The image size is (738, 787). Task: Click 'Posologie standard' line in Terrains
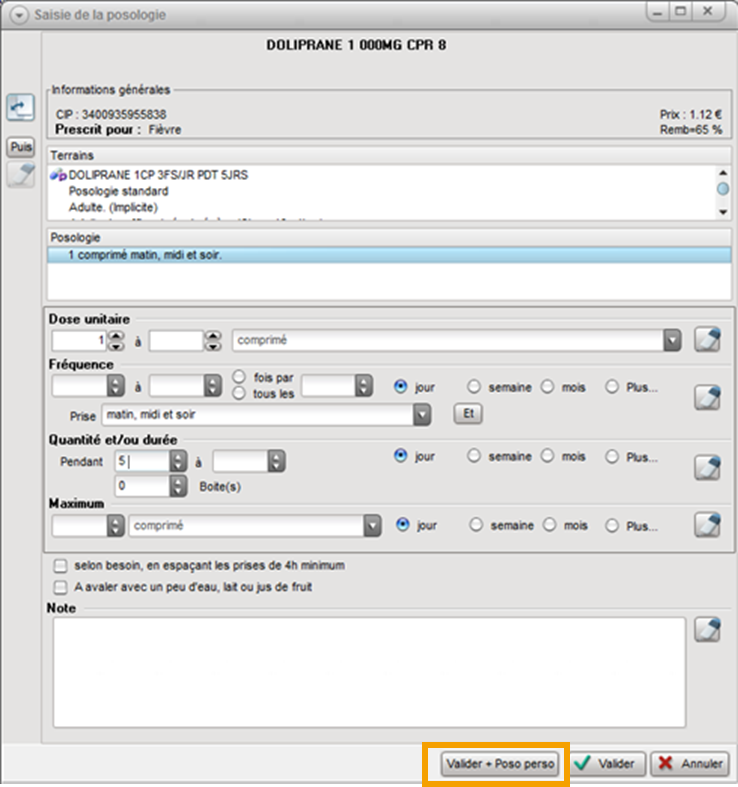click(118, 191)
